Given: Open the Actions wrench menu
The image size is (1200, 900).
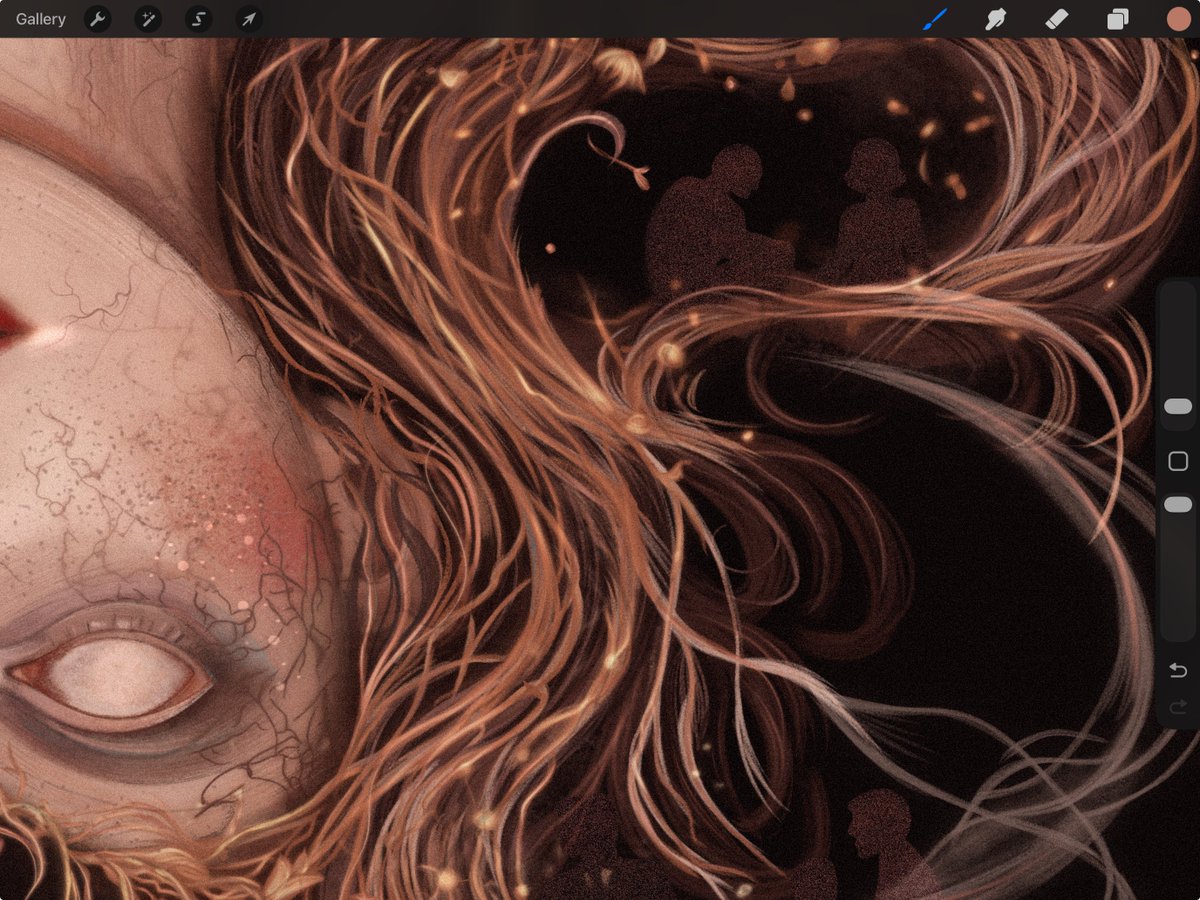Looking at the screenshot, I should click(x=98, y=19).
